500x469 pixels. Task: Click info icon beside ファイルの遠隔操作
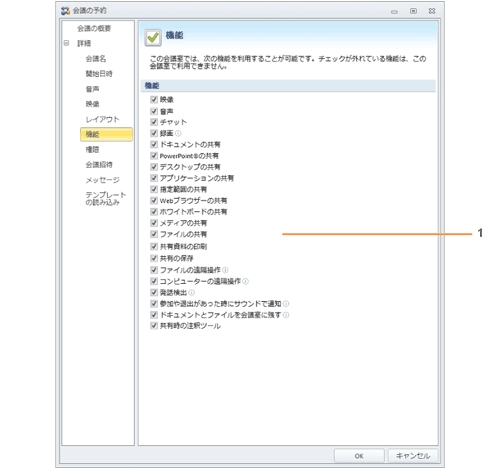pyautogui.click(x=225, y=270)
